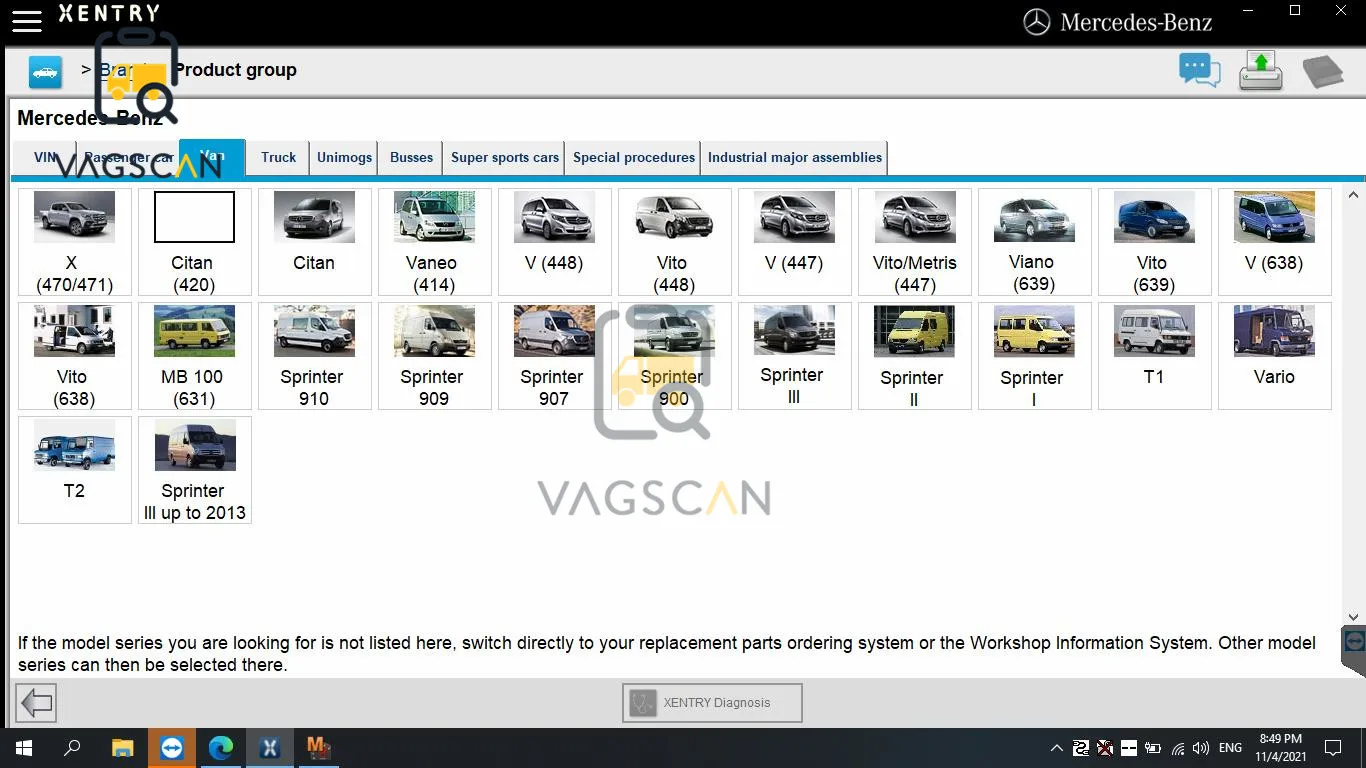The height and width of the screenshot is (768, 1366).
Task: Click the scrollbar down arrow
Action: [1354, 618]
